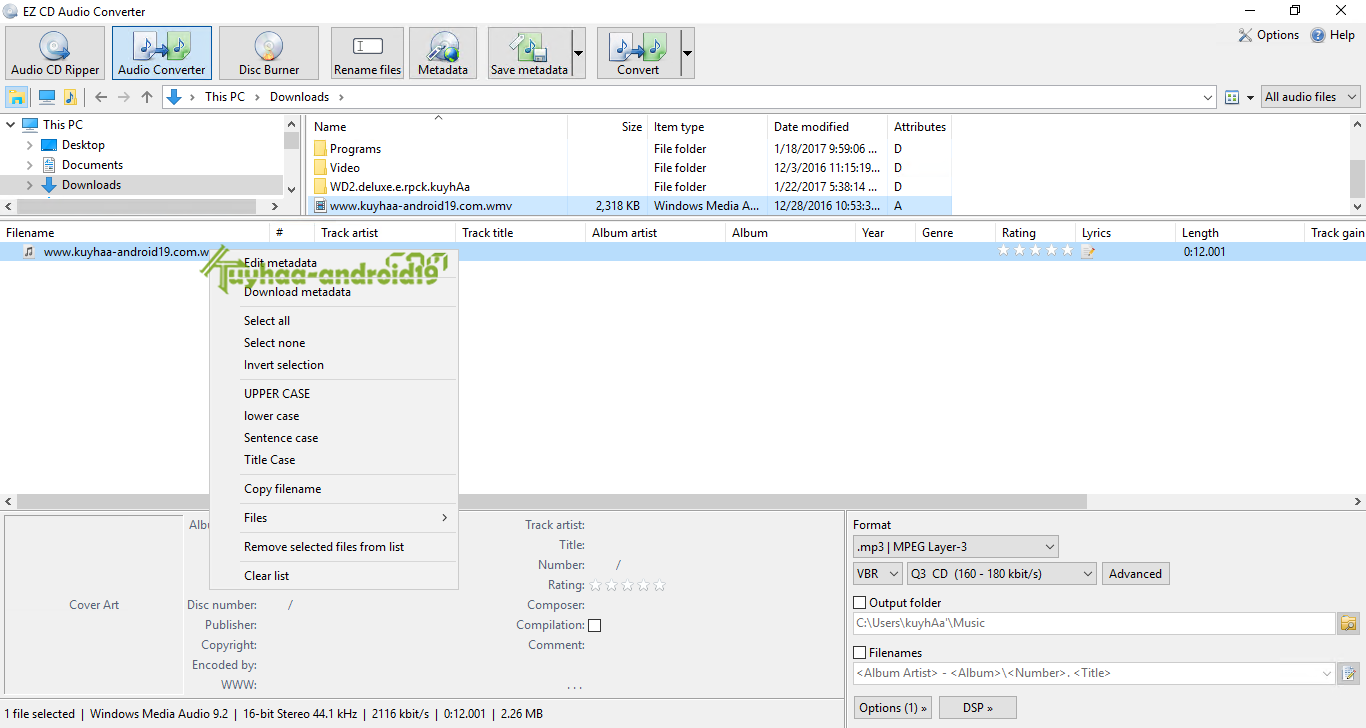The height and width of the screenshot is (728, 1366).
Task: Open the Save metadata dropdown arrow
Action: (x=578, y=53)
